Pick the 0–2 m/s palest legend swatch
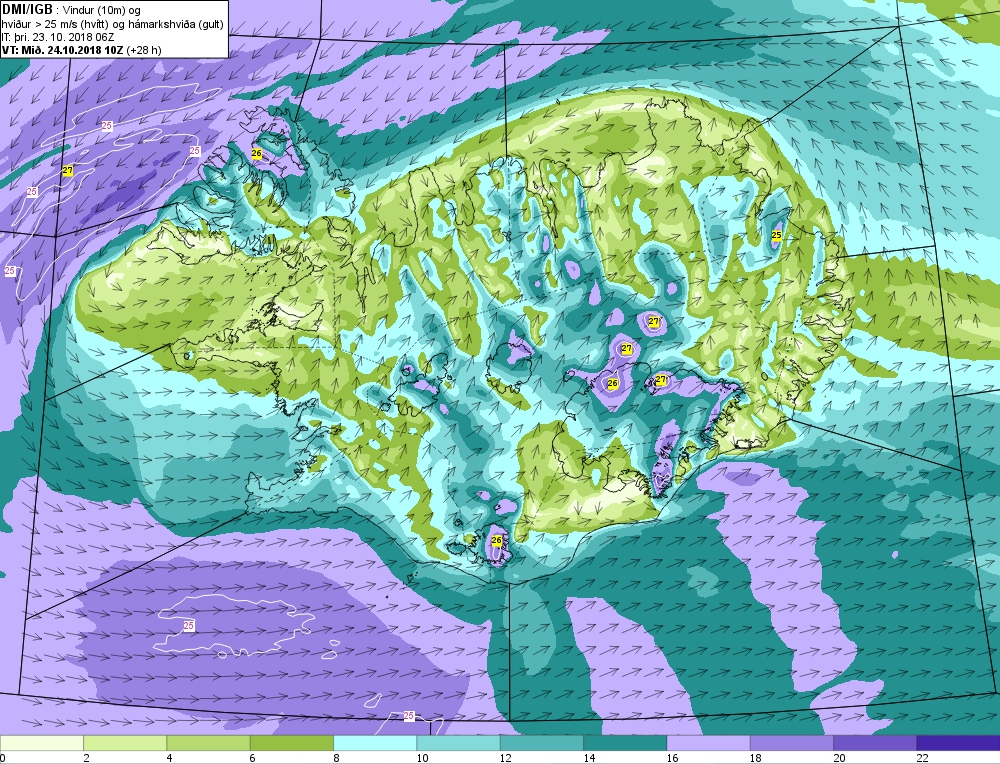The height and width of the screenshot is (764, 1000). click(x=42, y=743)
